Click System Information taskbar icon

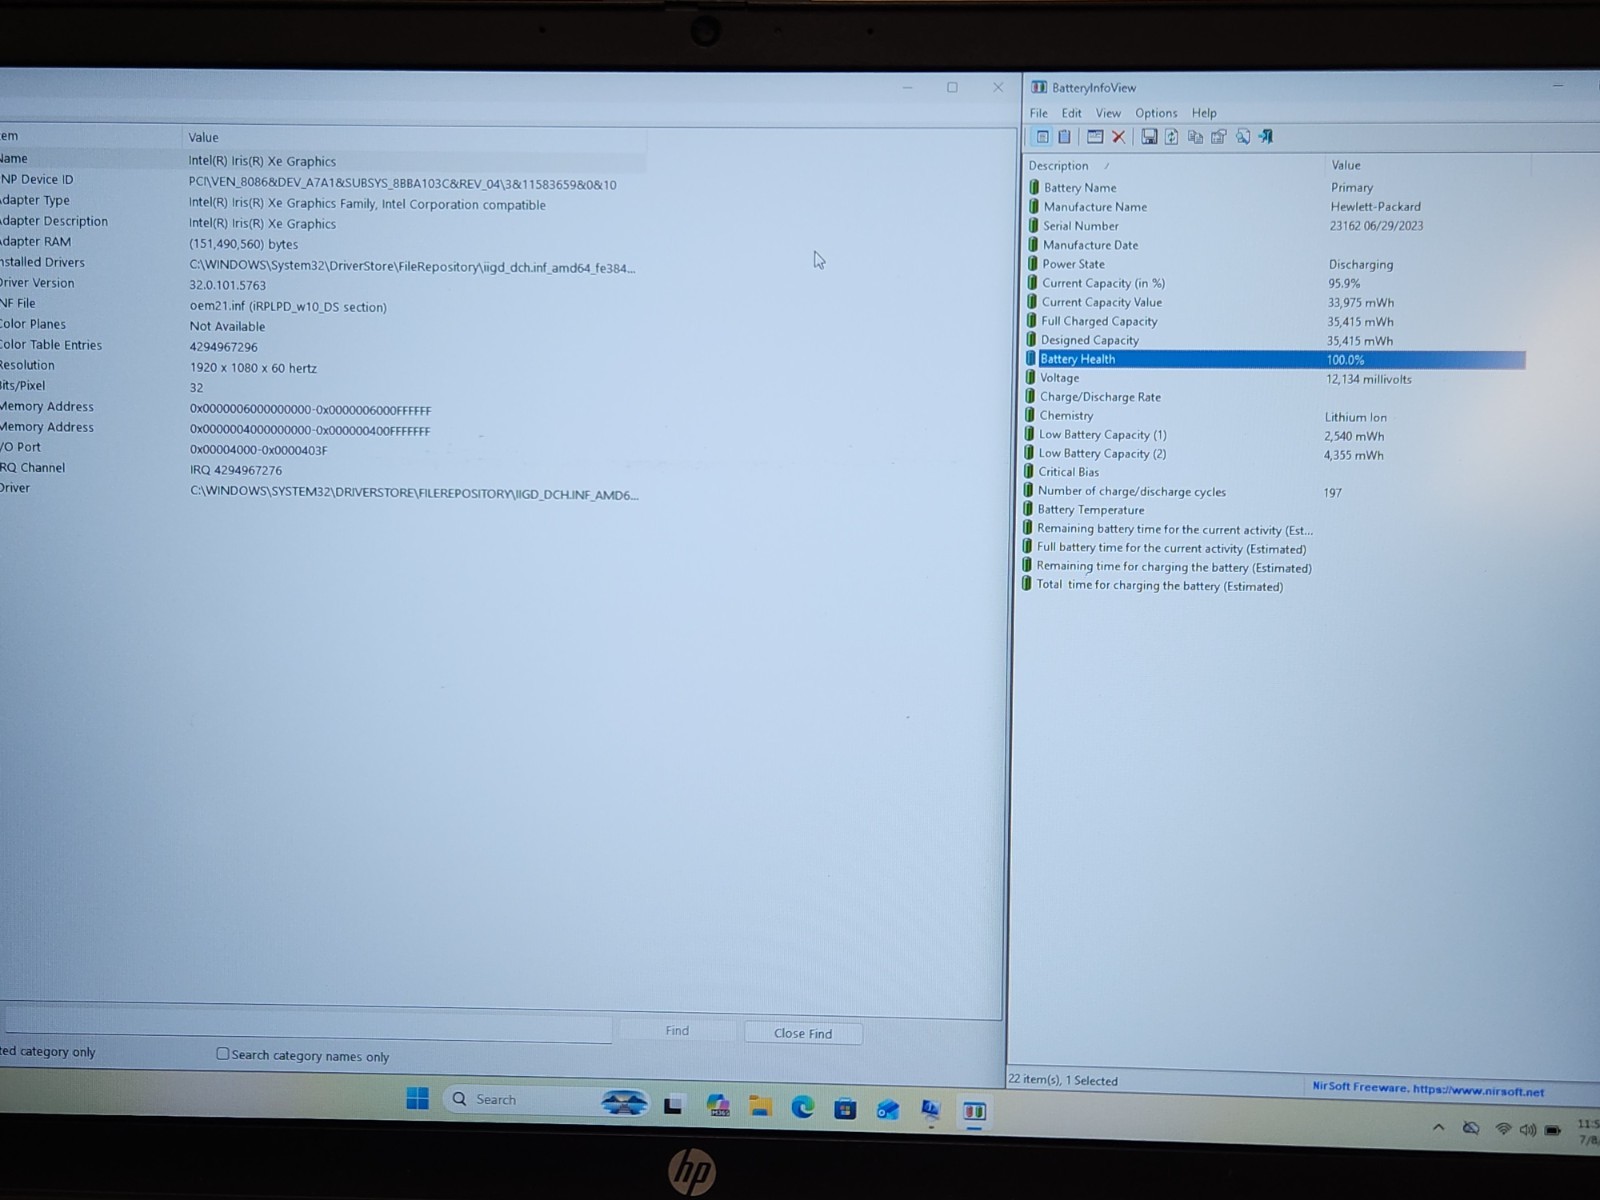point(931,1109)
